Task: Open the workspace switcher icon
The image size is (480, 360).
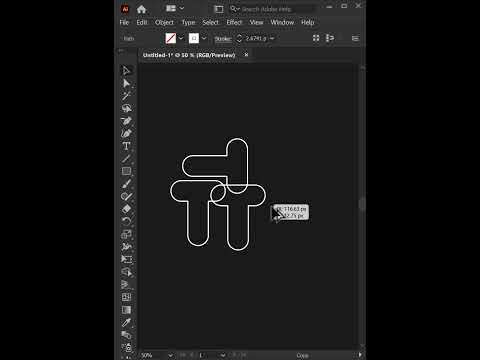Action: pos(219,9)
